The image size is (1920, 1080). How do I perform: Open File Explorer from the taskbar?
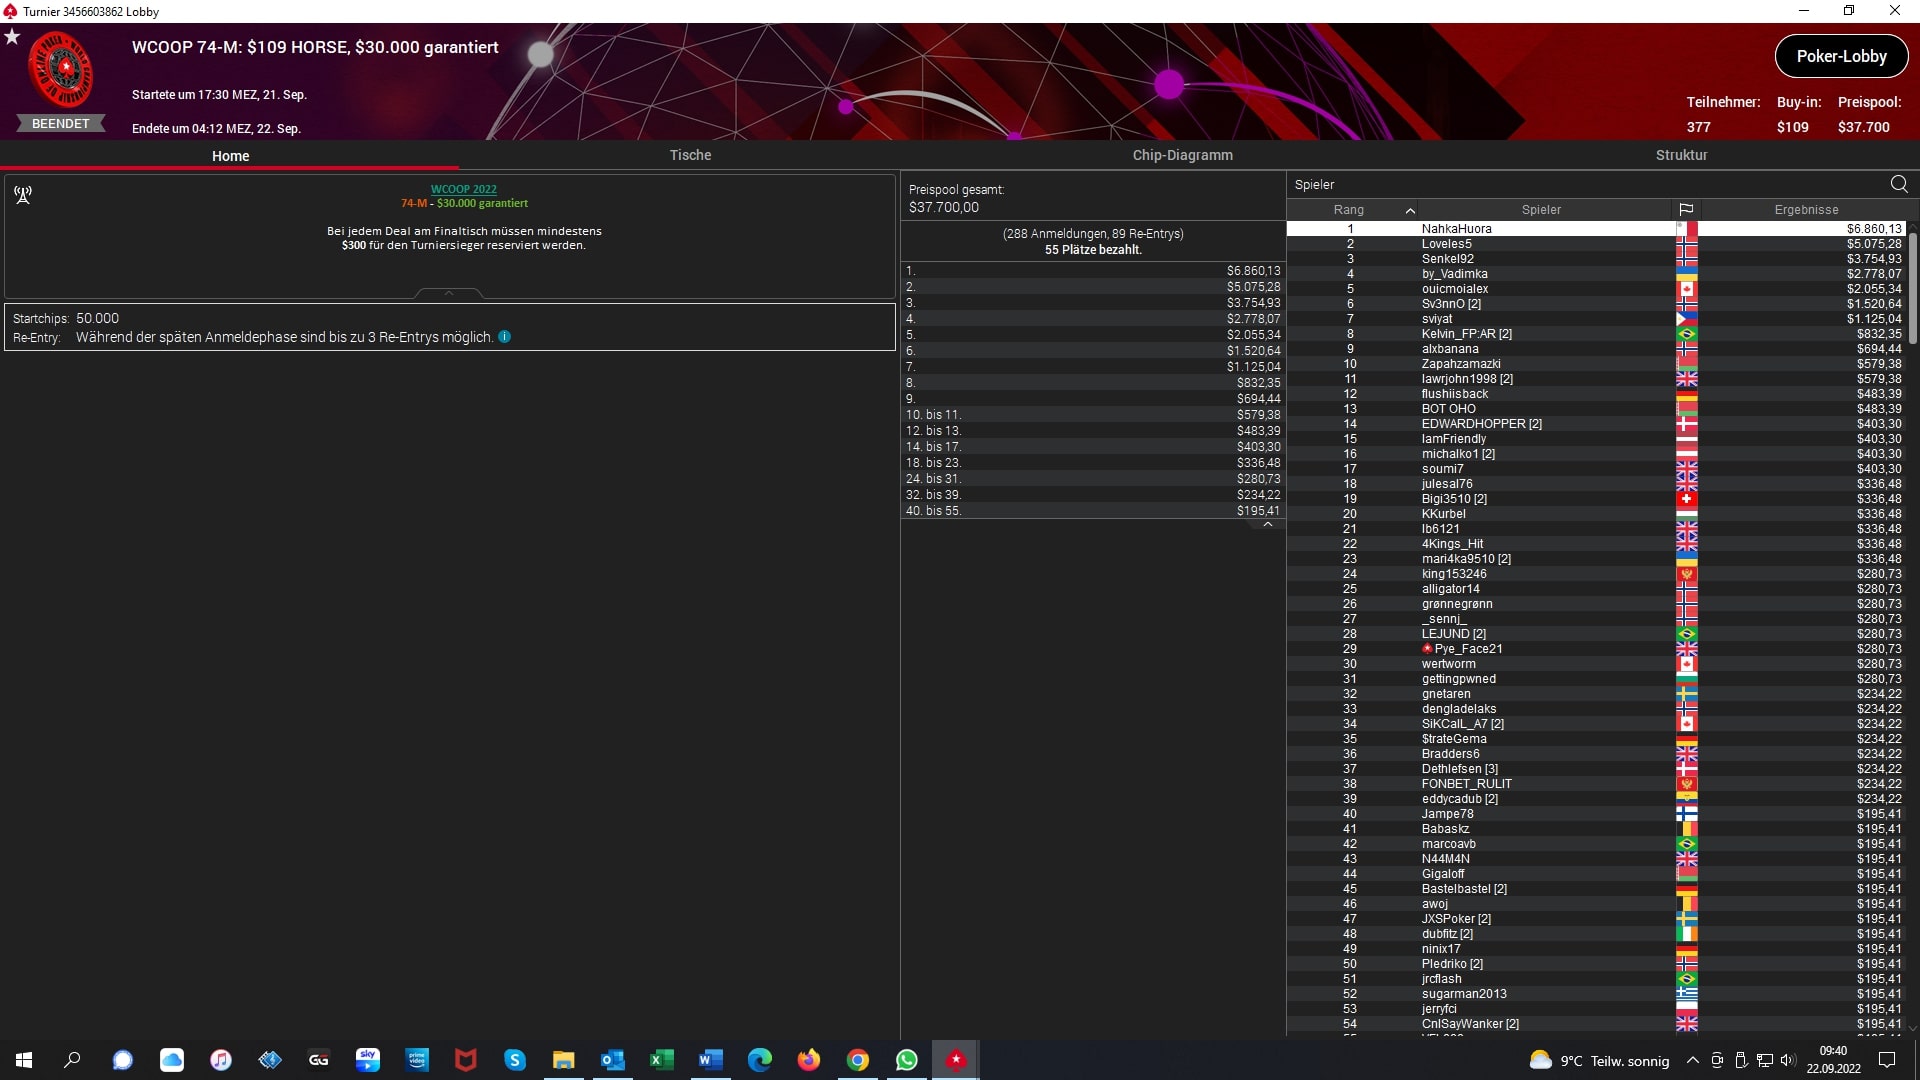564,1060
